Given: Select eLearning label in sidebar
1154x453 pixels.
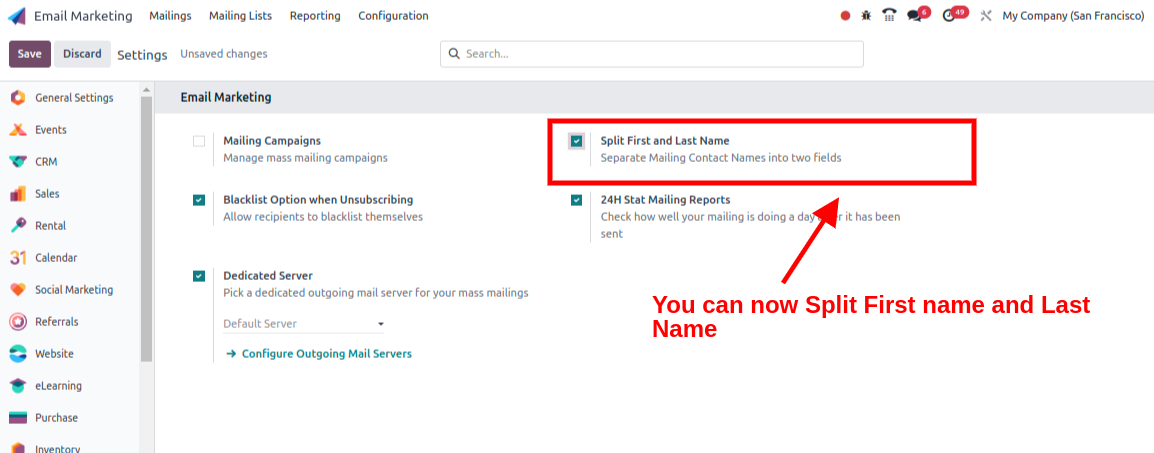Looking at the screenshot, I should [x=58, y=385].
